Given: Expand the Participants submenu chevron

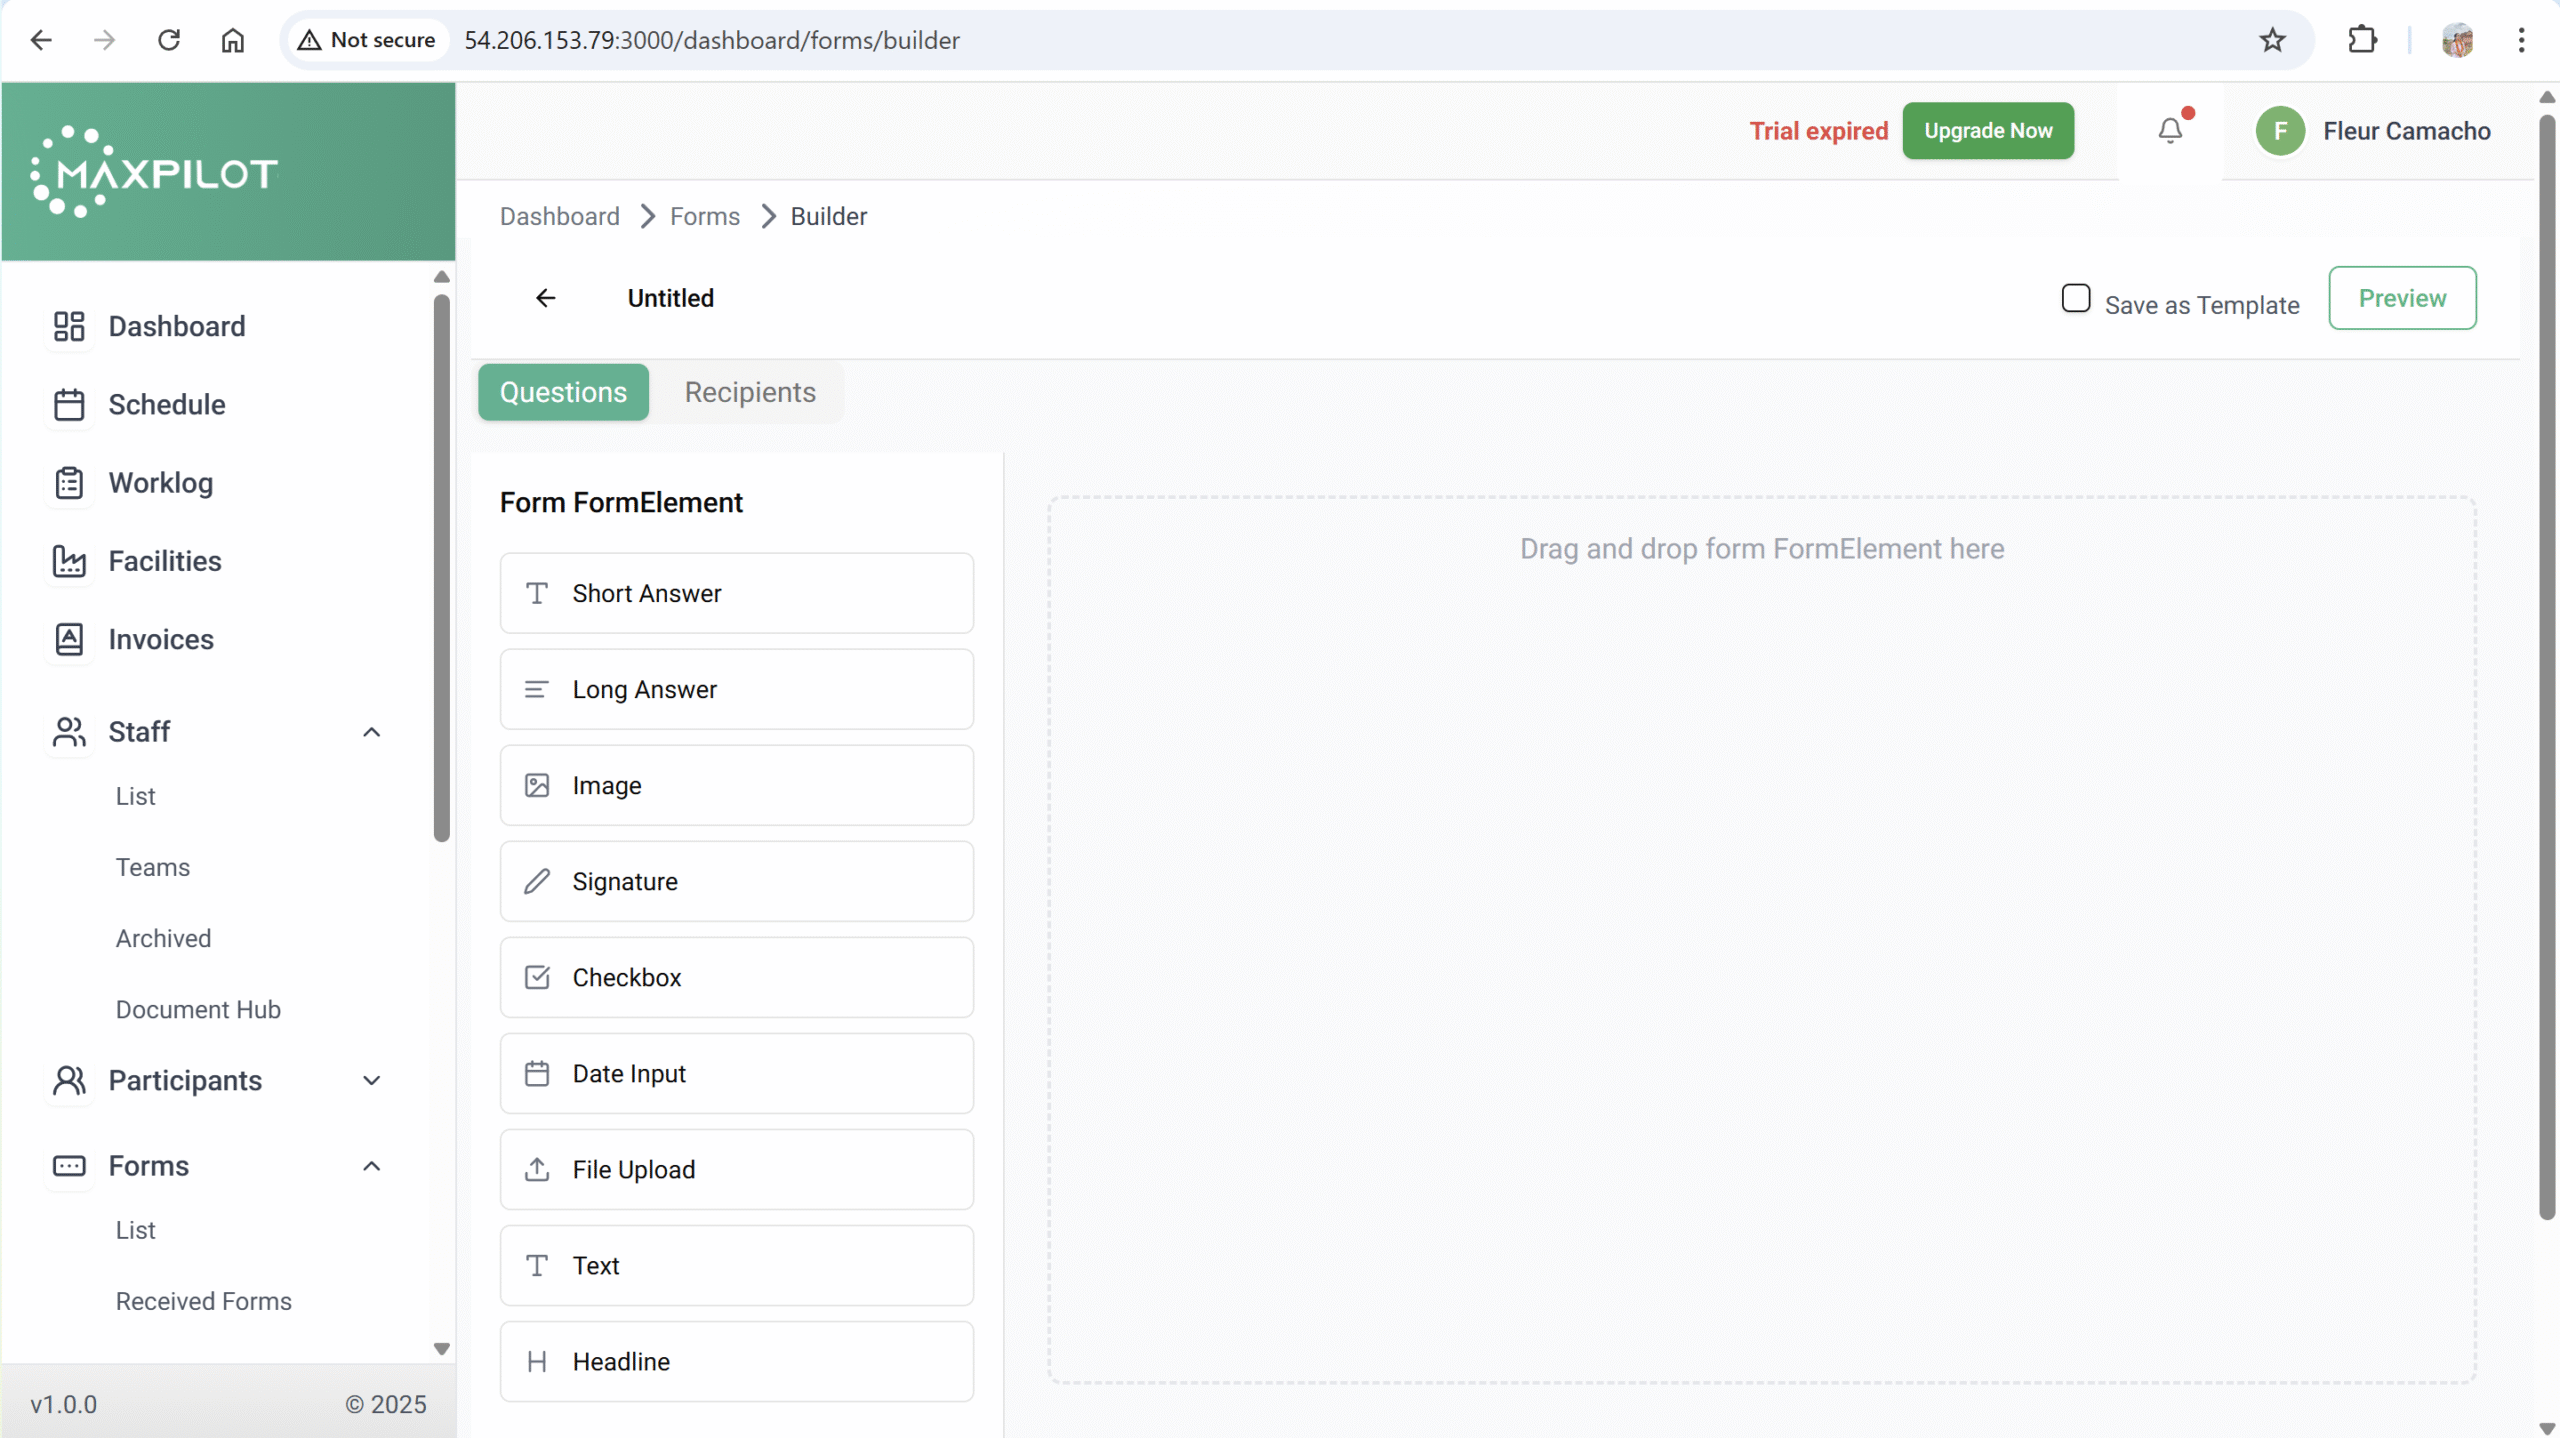Looking at the screenshot, I should pyautogui.click(x=371, y=1080).
